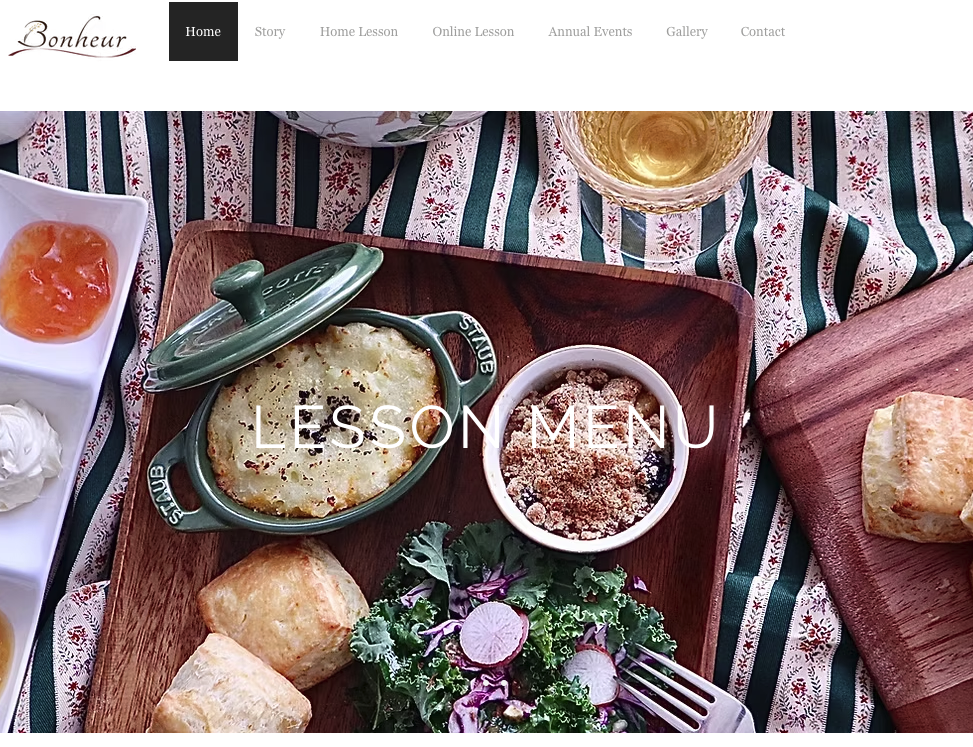
Task: Open the Home Lesson page
Action: coord(359,32)
